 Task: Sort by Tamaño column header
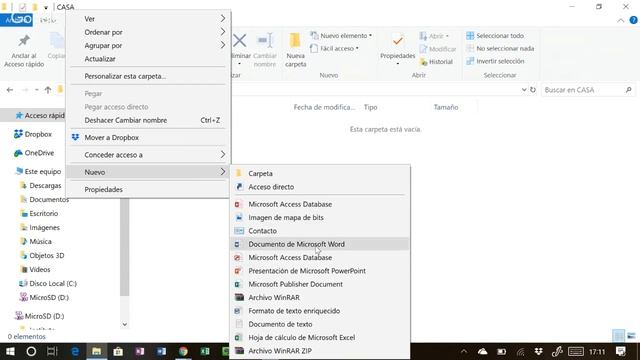(x=446, y=107)
